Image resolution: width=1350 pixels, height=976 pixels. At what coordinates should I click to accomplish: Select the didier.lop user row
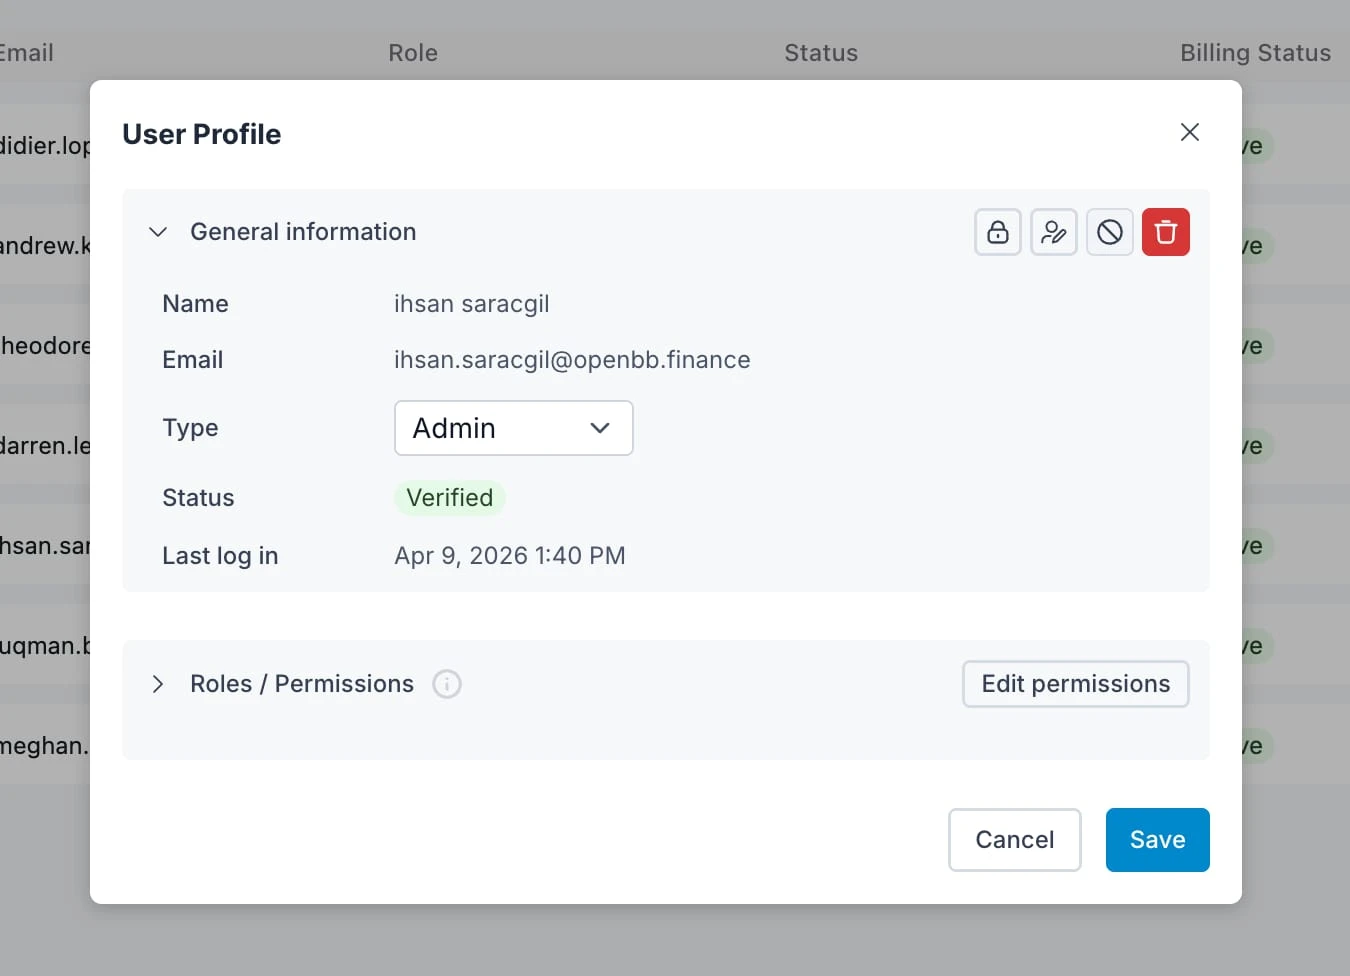(x=45, y=145)
